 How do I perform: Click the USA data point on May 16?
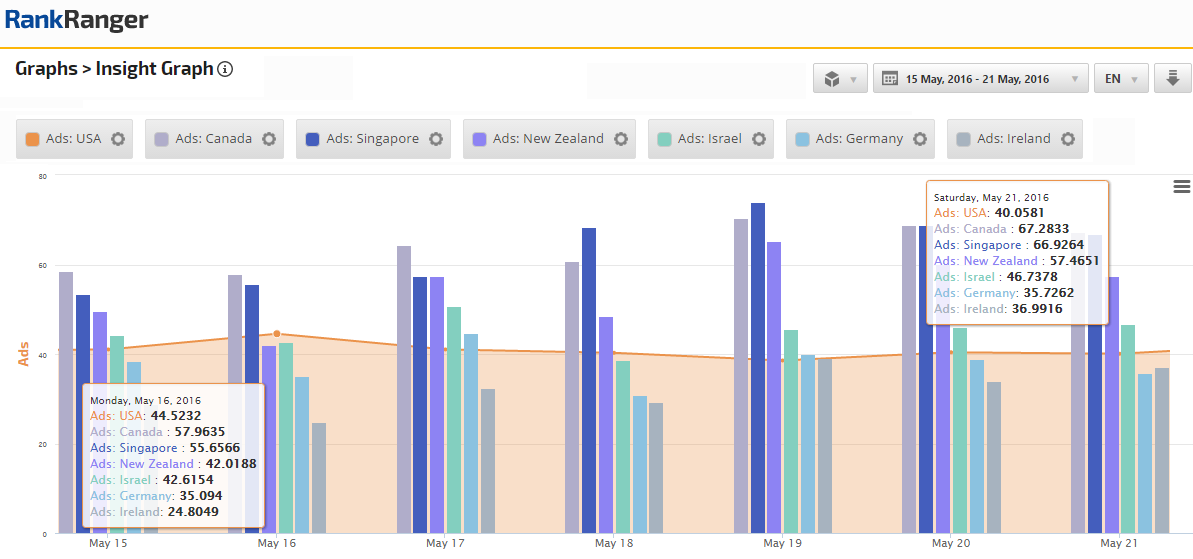(x=277, y=334)
